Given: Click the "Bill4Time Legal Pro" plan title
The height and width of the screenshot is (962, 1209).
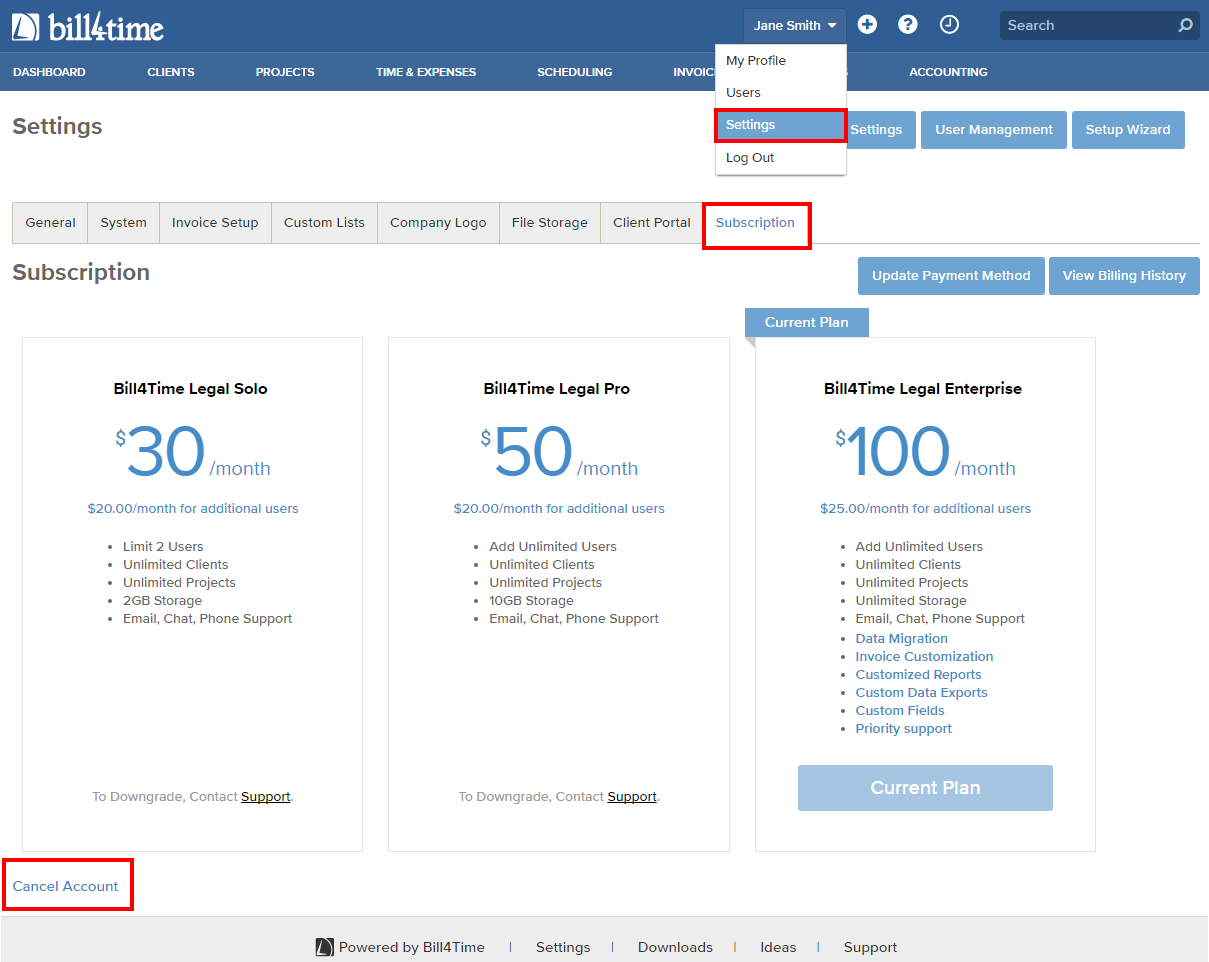Looking at the screenshot, I should 557,389.
